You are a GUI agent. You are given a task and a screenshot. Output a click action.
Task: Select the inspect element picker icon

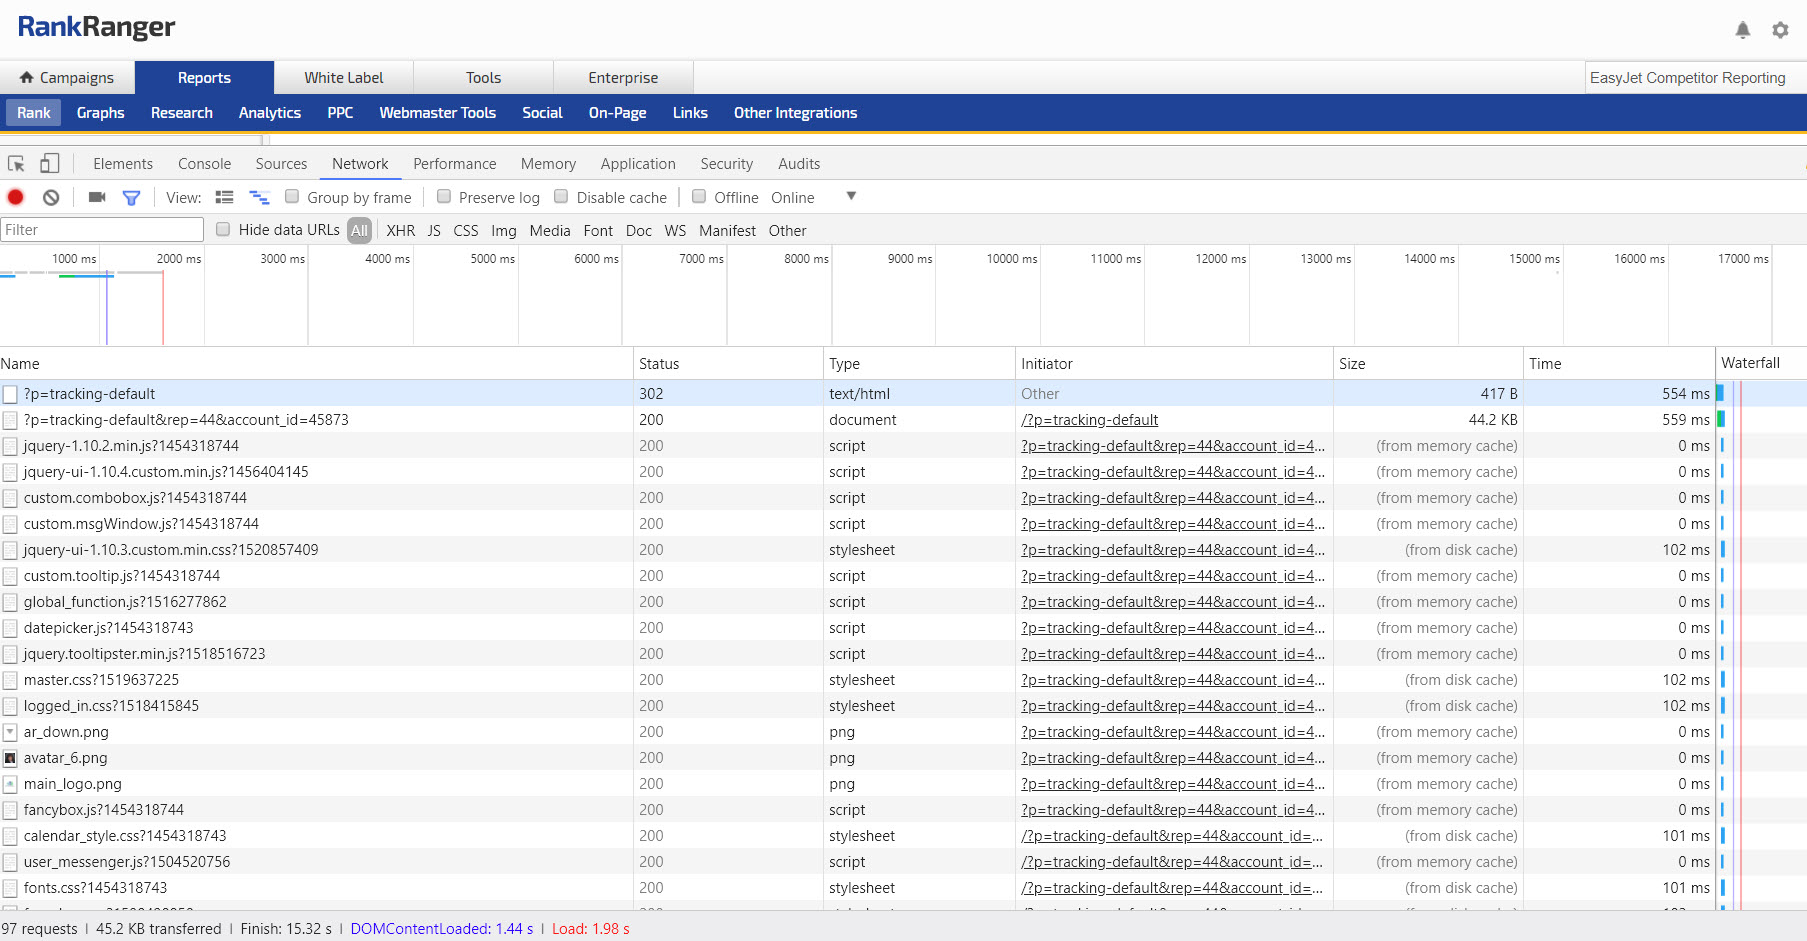[x=16, y=163]
